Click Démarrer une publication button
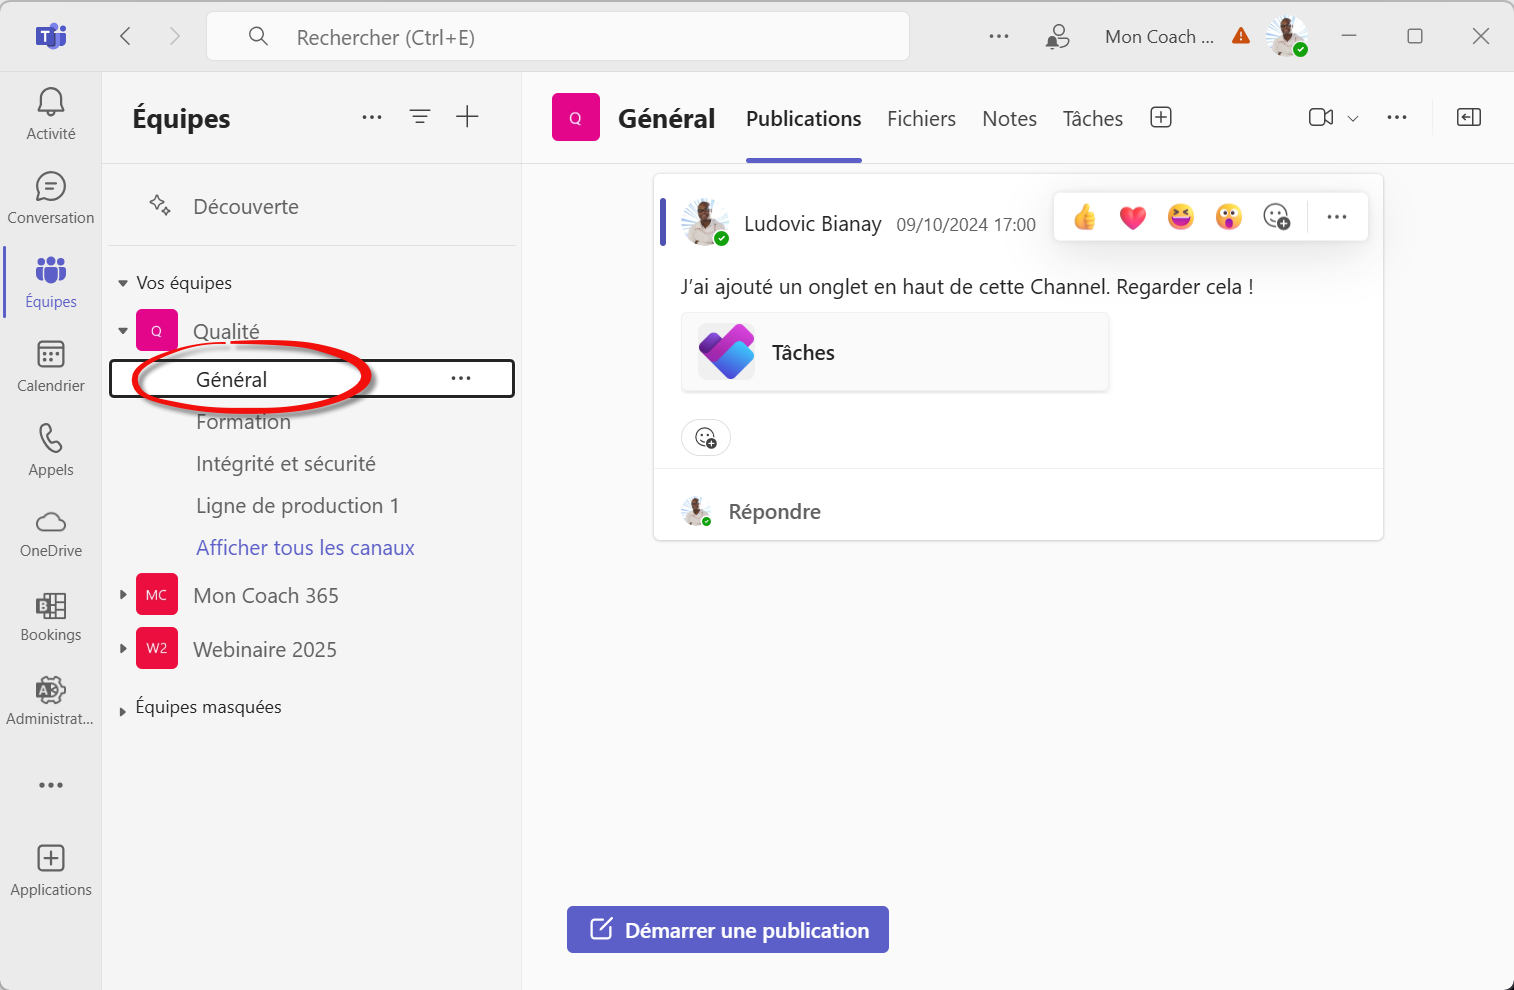1514x990 pixels. [728, 930]
